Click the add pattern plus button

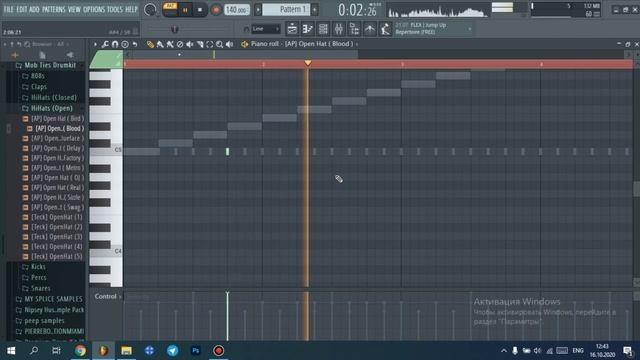point(315,9)
